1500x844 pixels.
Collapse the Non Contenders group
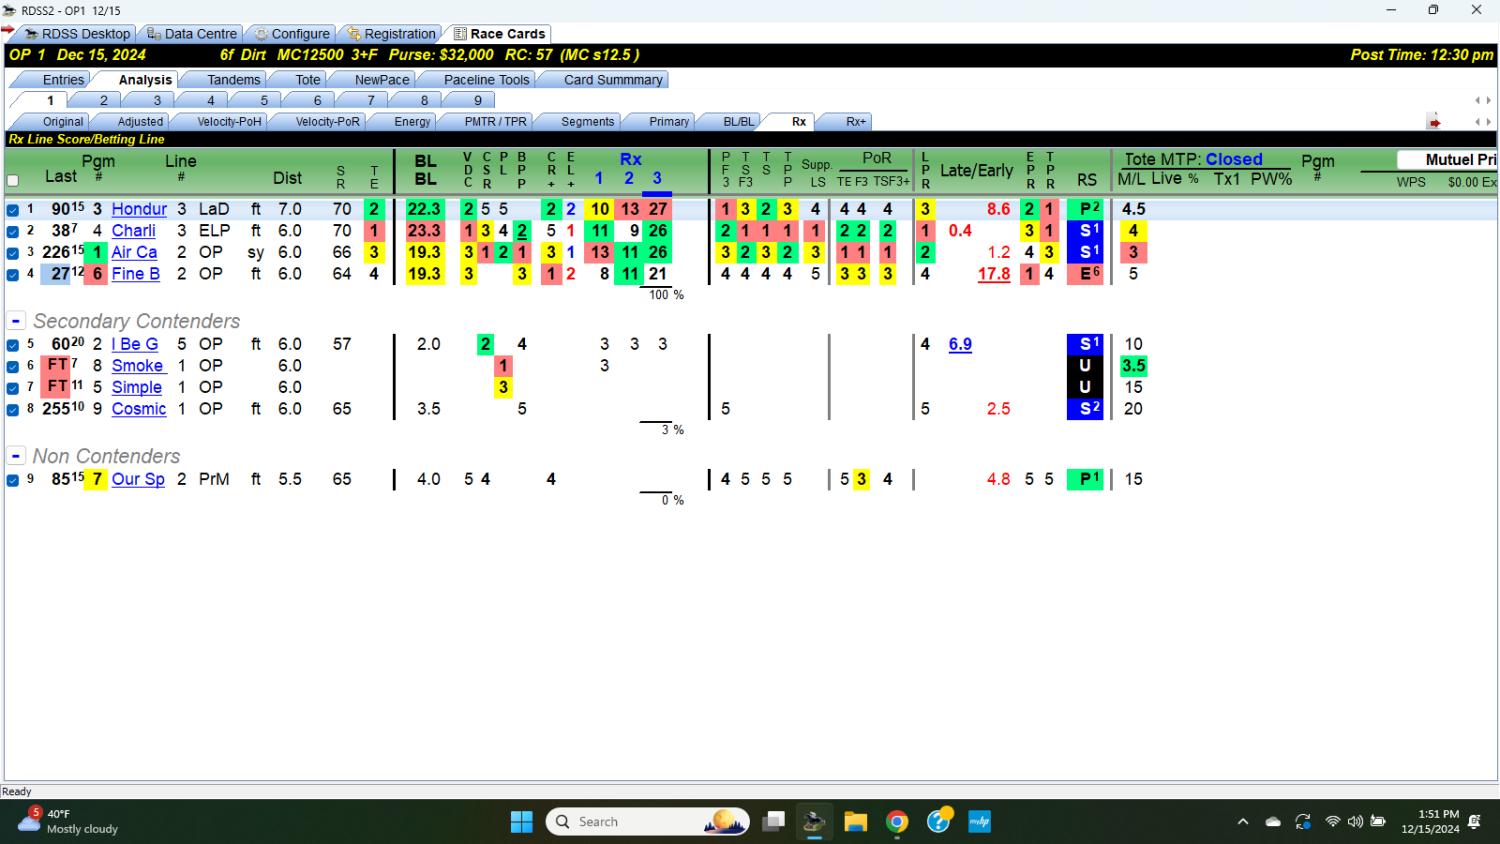coord(16,456)
